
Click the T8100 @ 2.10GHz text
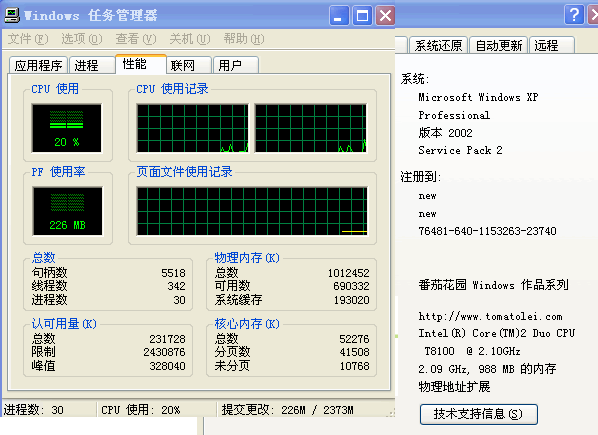pyautogui.click(x=473, y=351)
